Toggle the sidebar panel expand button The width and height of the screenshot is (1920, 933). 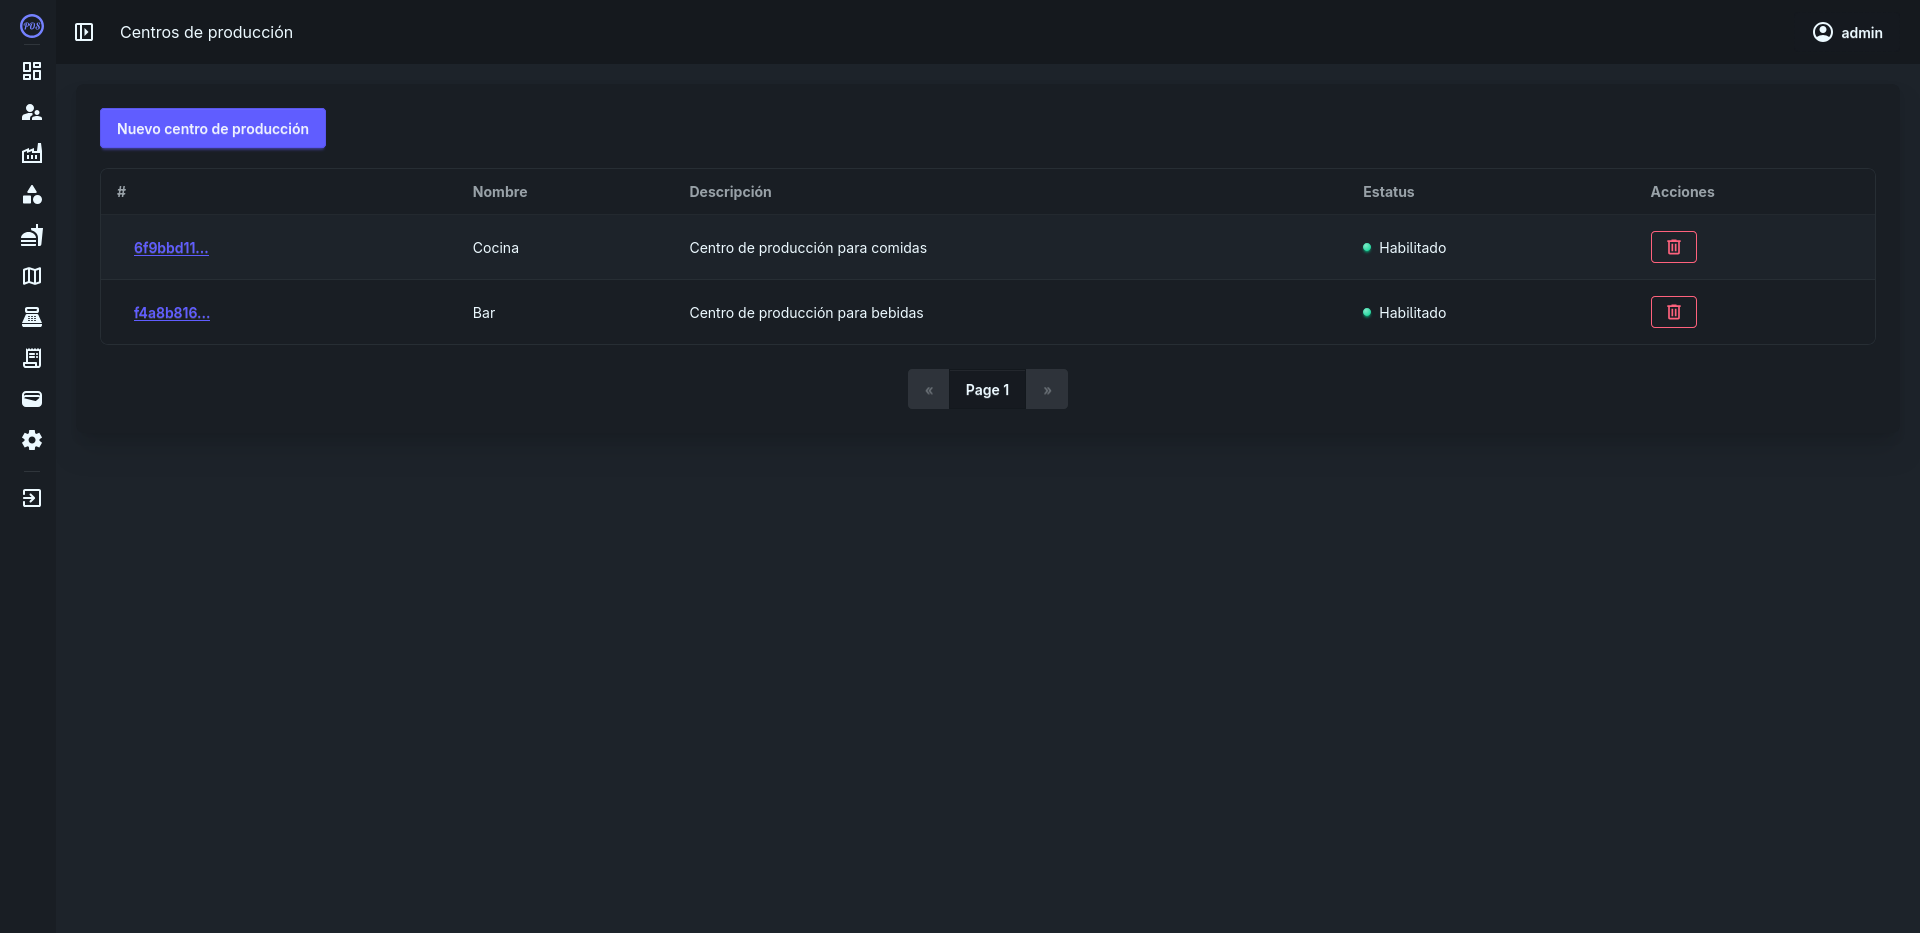tap(84, 32)
